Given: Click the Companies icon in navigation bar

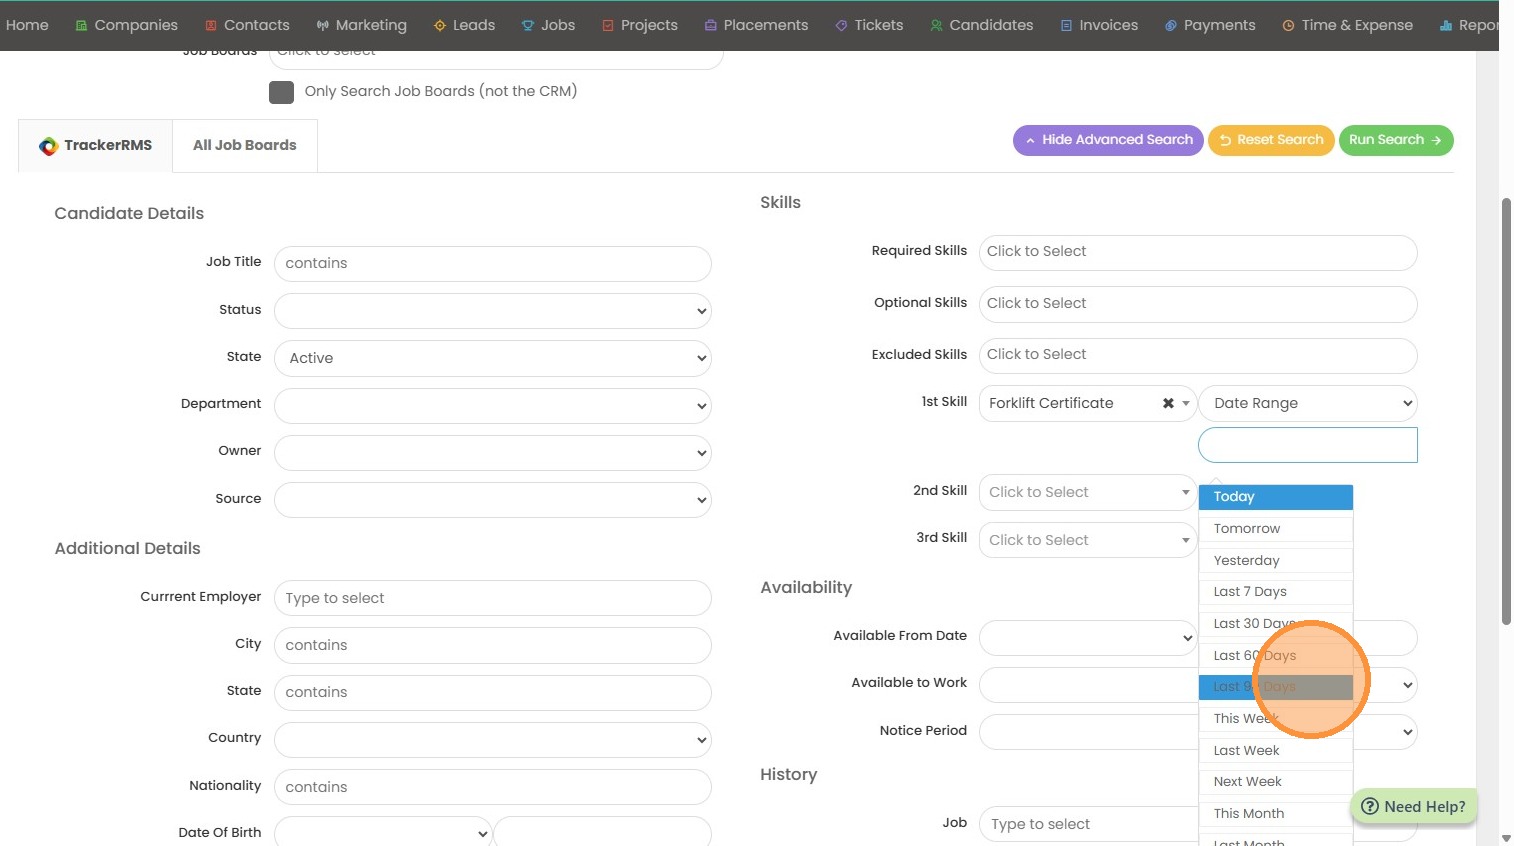Looking at the screenshot, I should tap(82, 26).
